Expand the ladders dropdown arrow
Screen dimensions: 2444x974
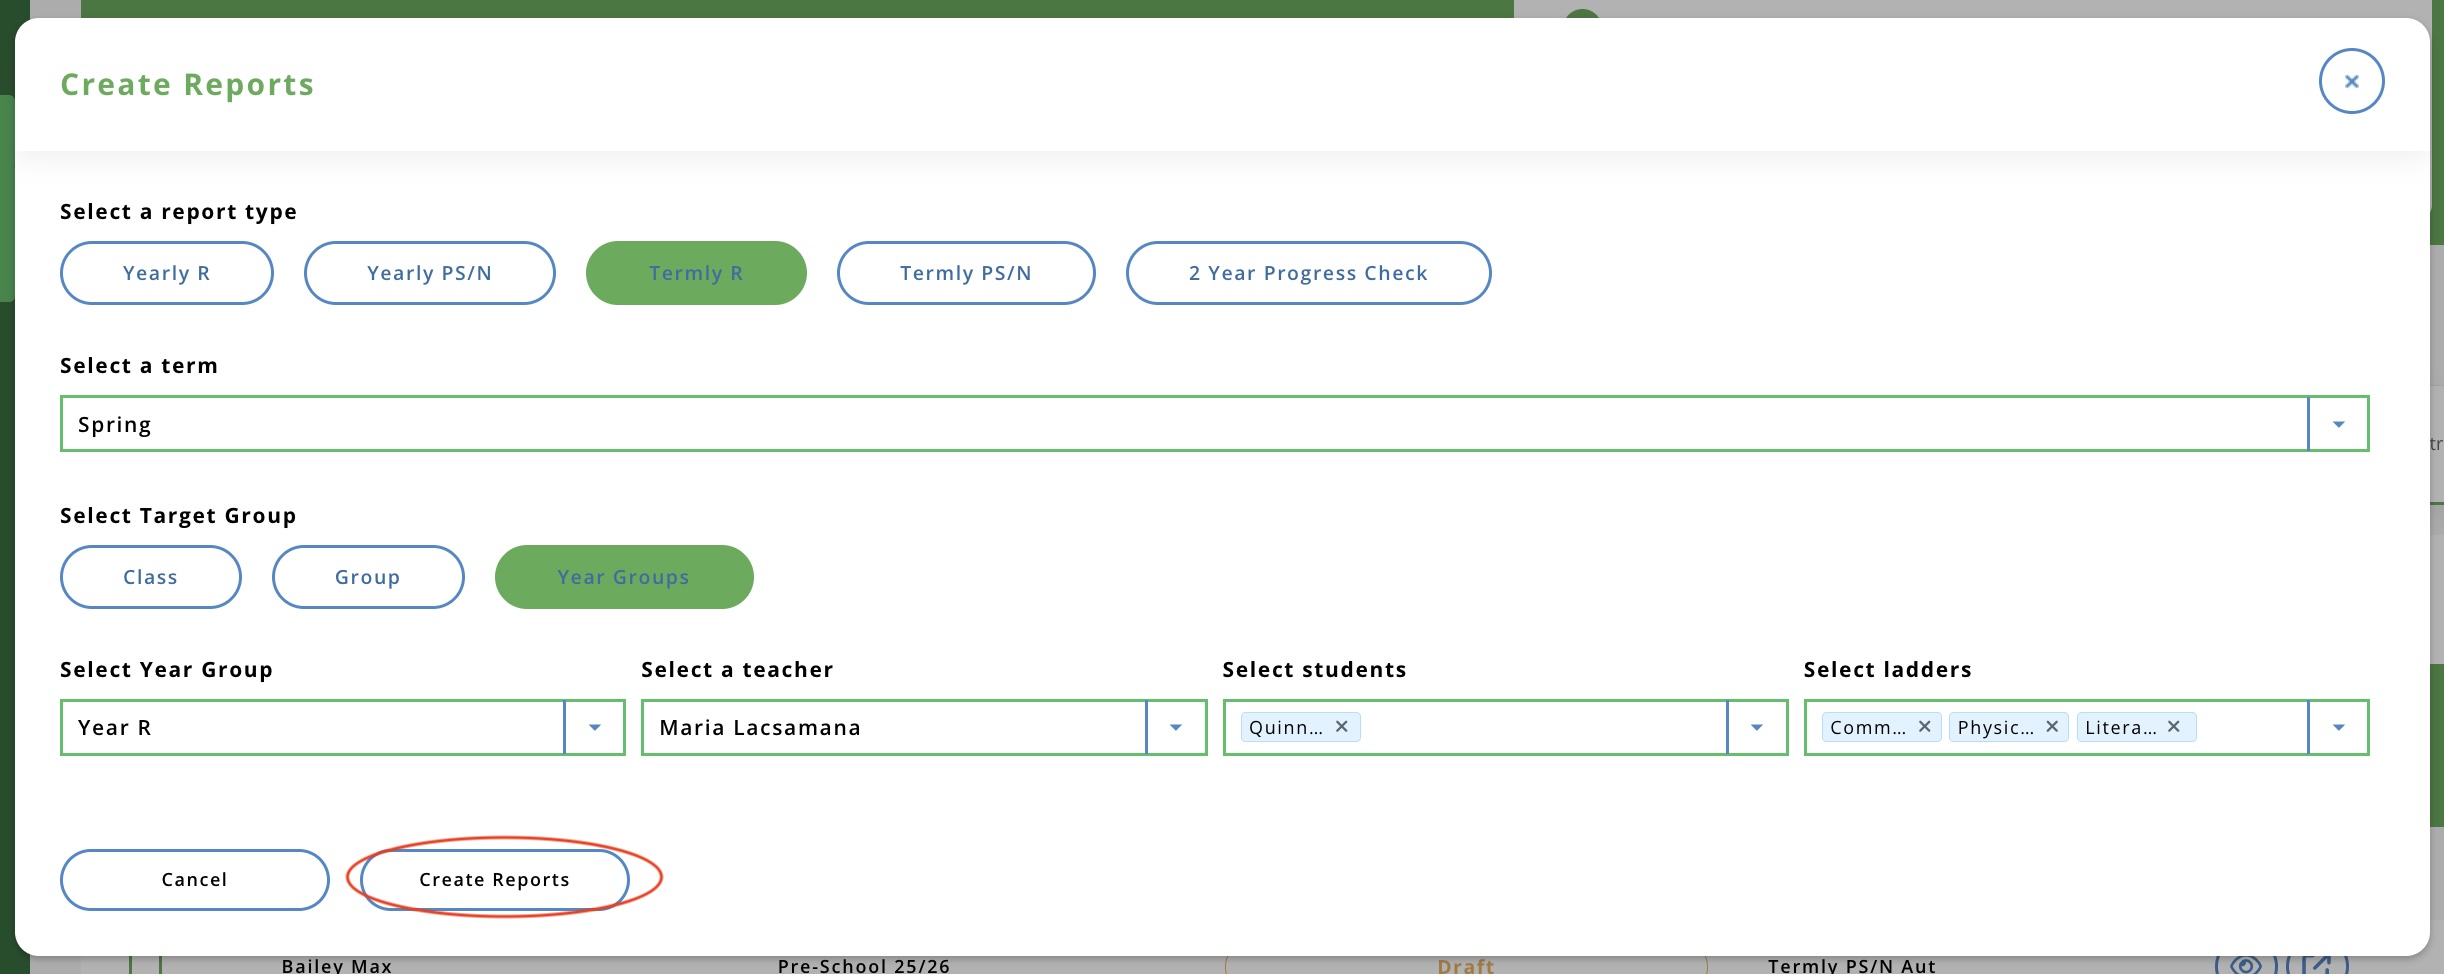[x=2338, y=727]
